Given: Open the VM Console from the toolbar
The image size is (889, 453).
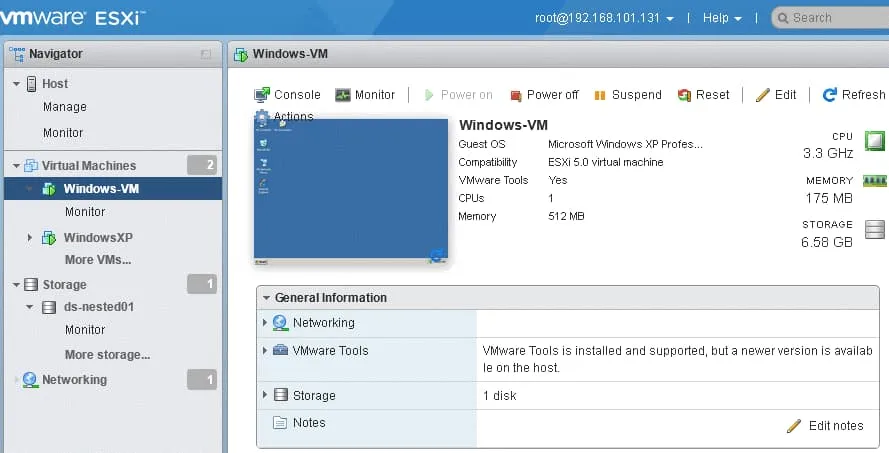Looking at the screenshot, I should point(287,95).
